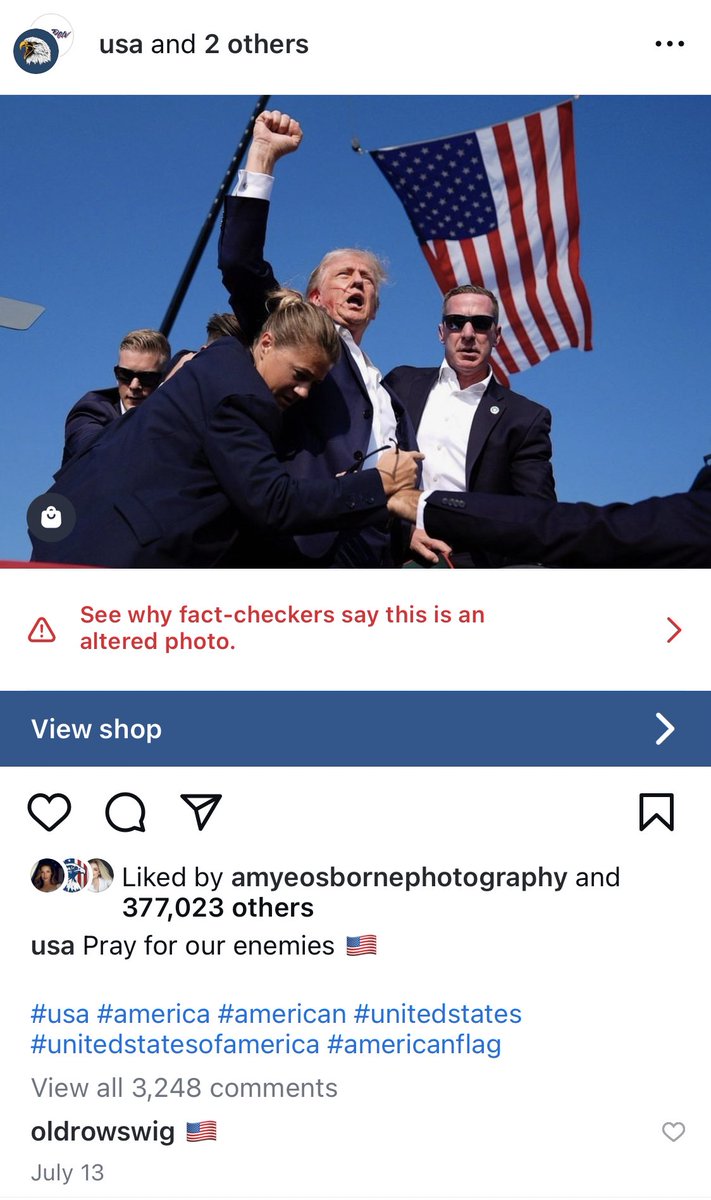The image size is (711, 1200).
Task: Open #unitedstatesofamerica hashtag
Action: click(175, 1045)
